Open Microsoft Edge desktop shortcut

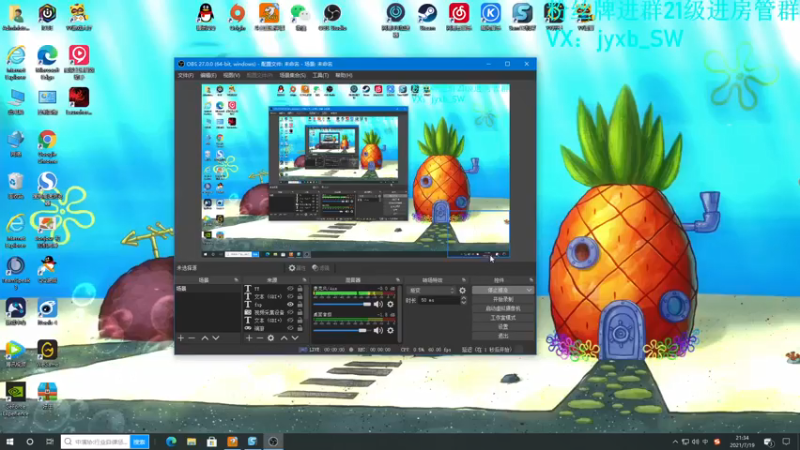(47, 63)
